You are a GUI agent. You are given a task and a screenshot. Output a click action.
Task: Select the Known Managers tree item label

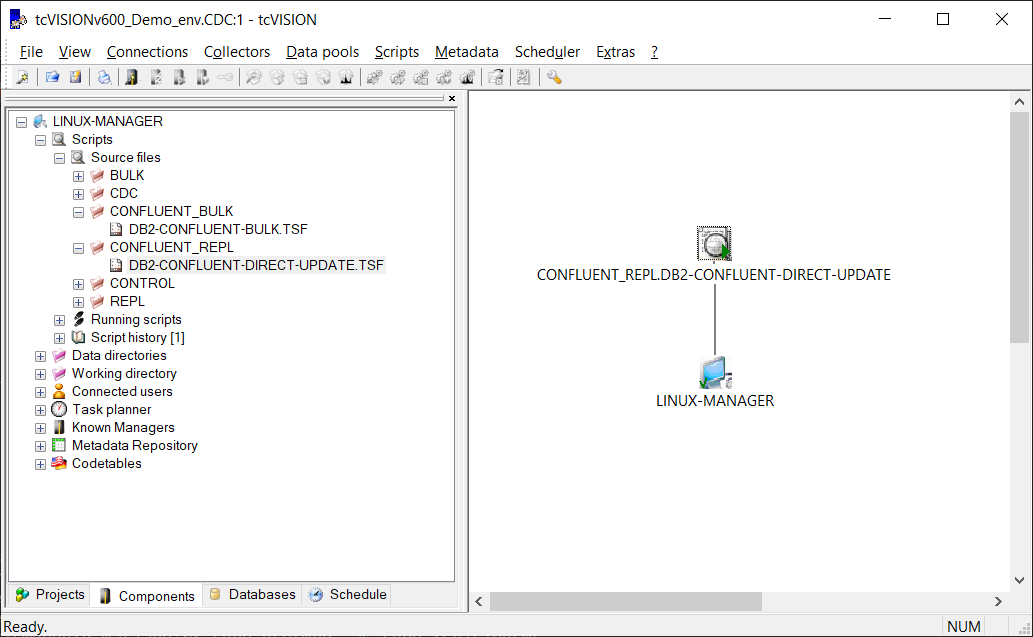point(123,428)
